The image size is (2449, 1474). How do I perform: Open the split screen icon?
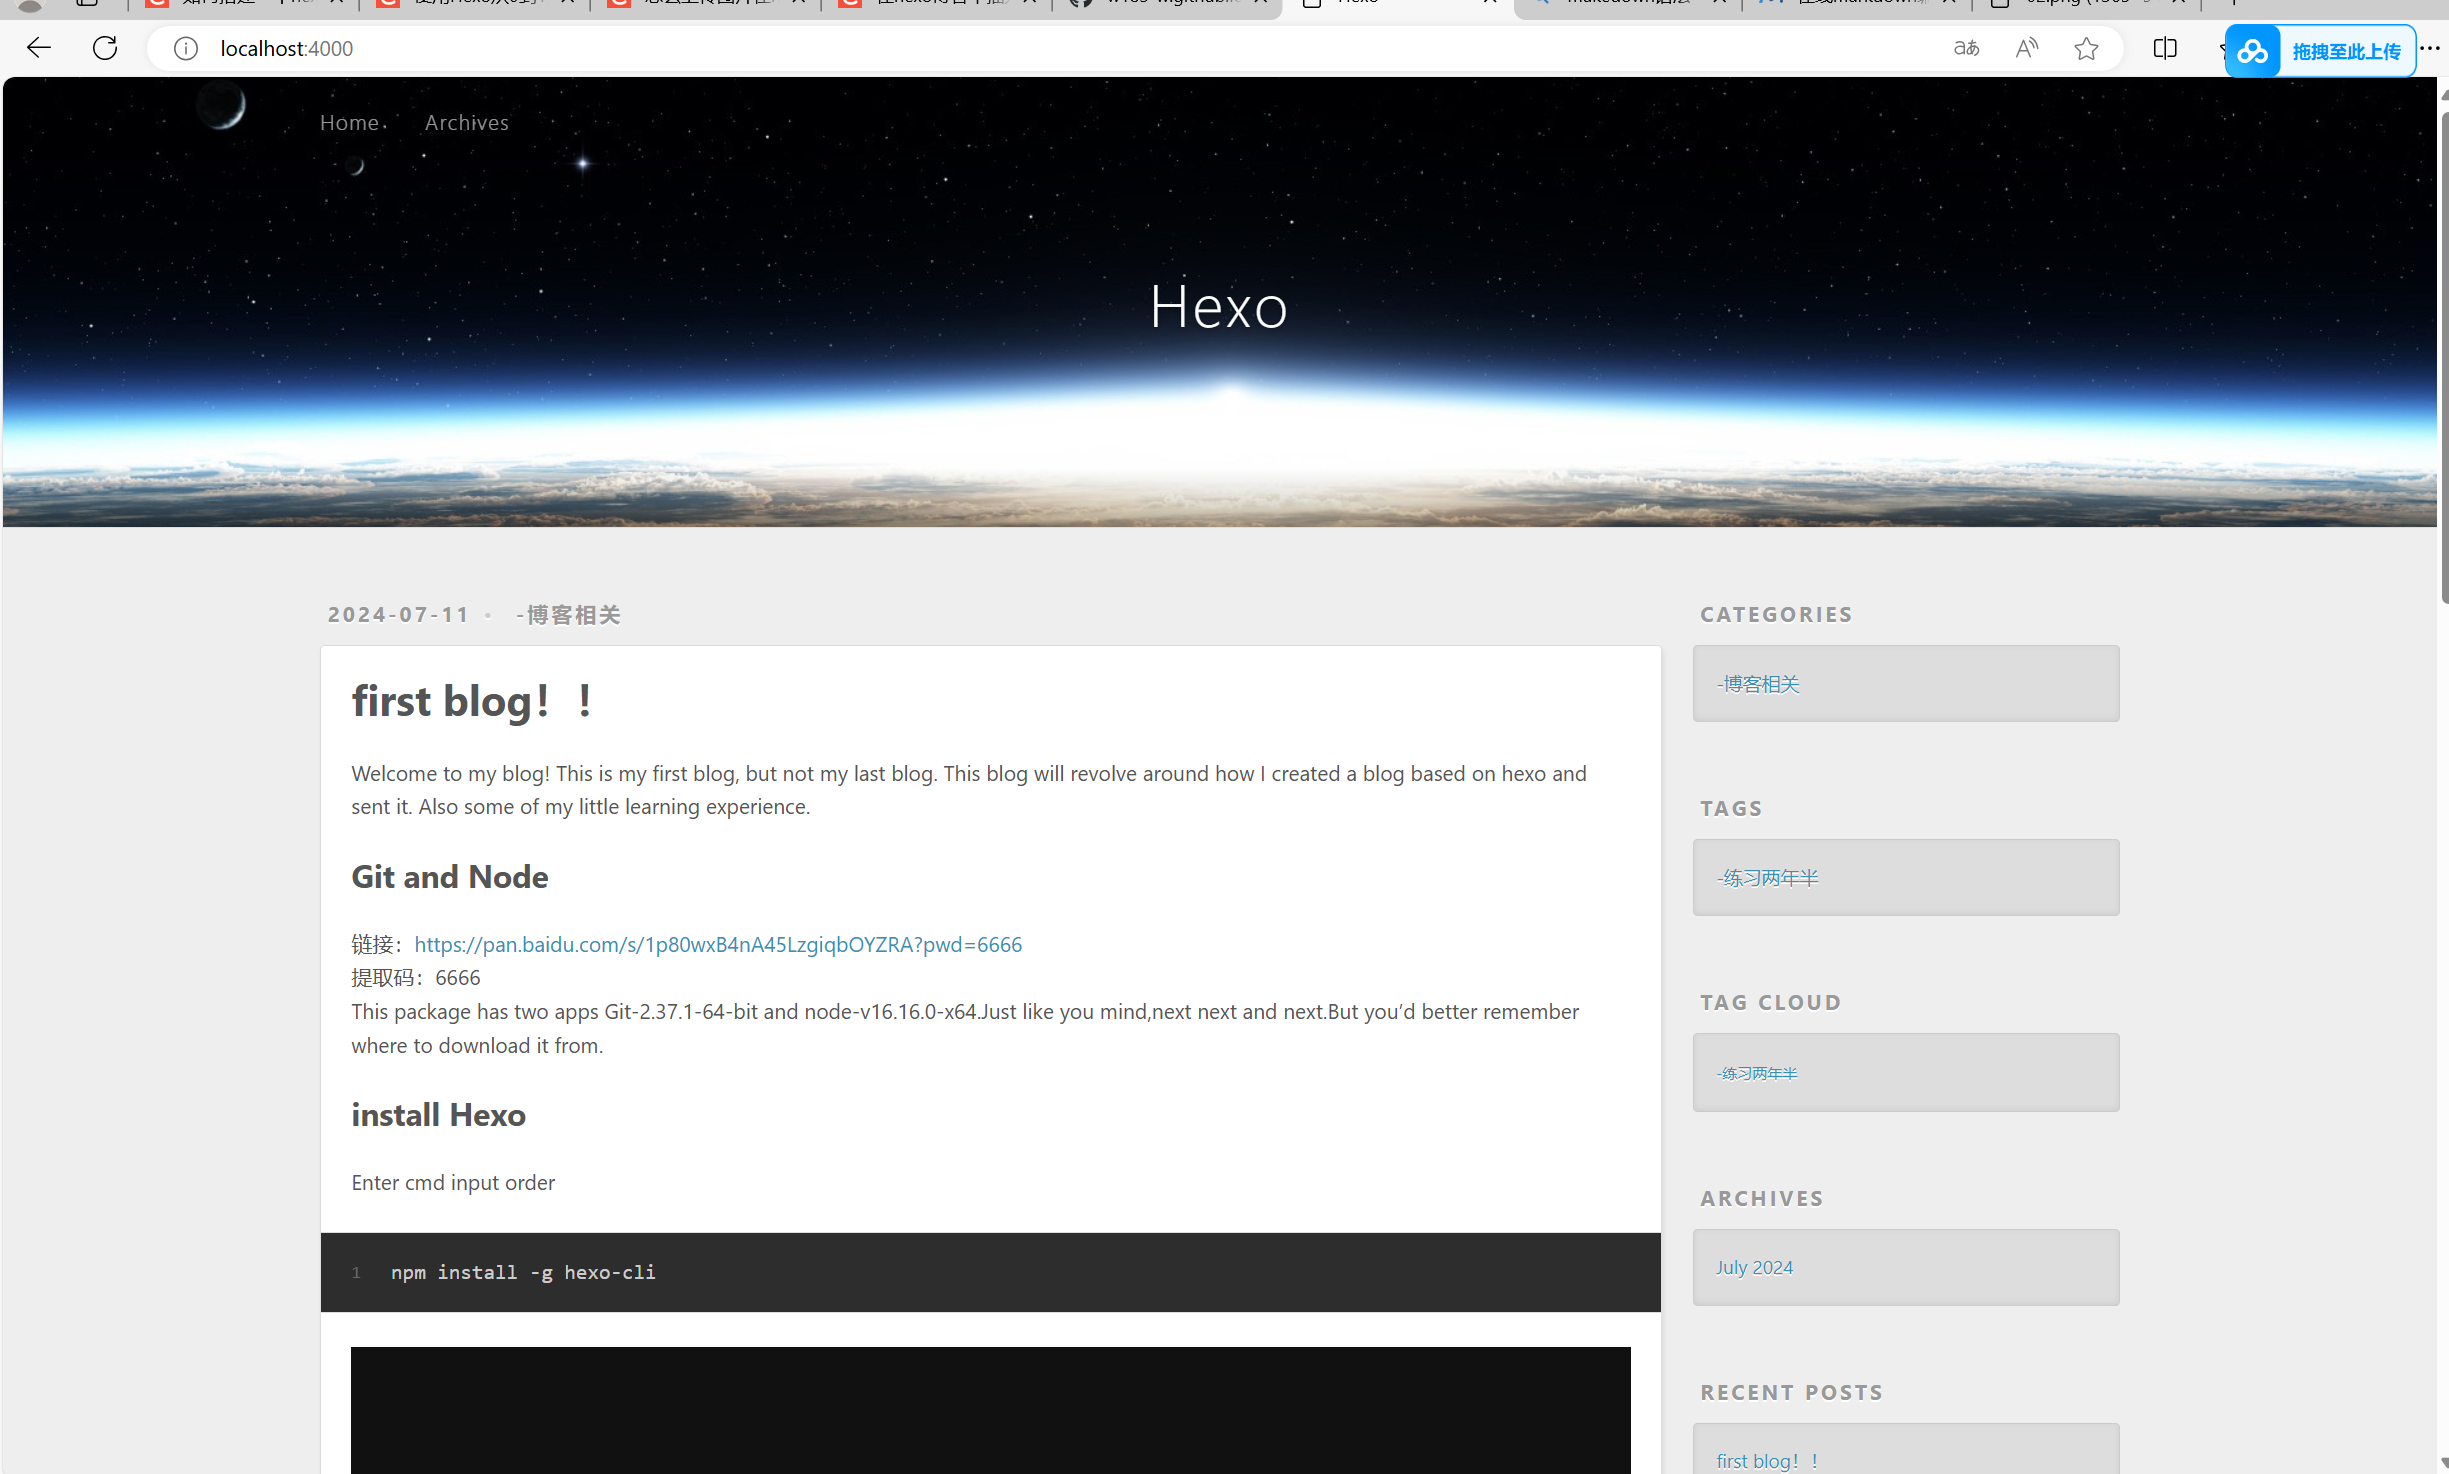pos(2165,48)
